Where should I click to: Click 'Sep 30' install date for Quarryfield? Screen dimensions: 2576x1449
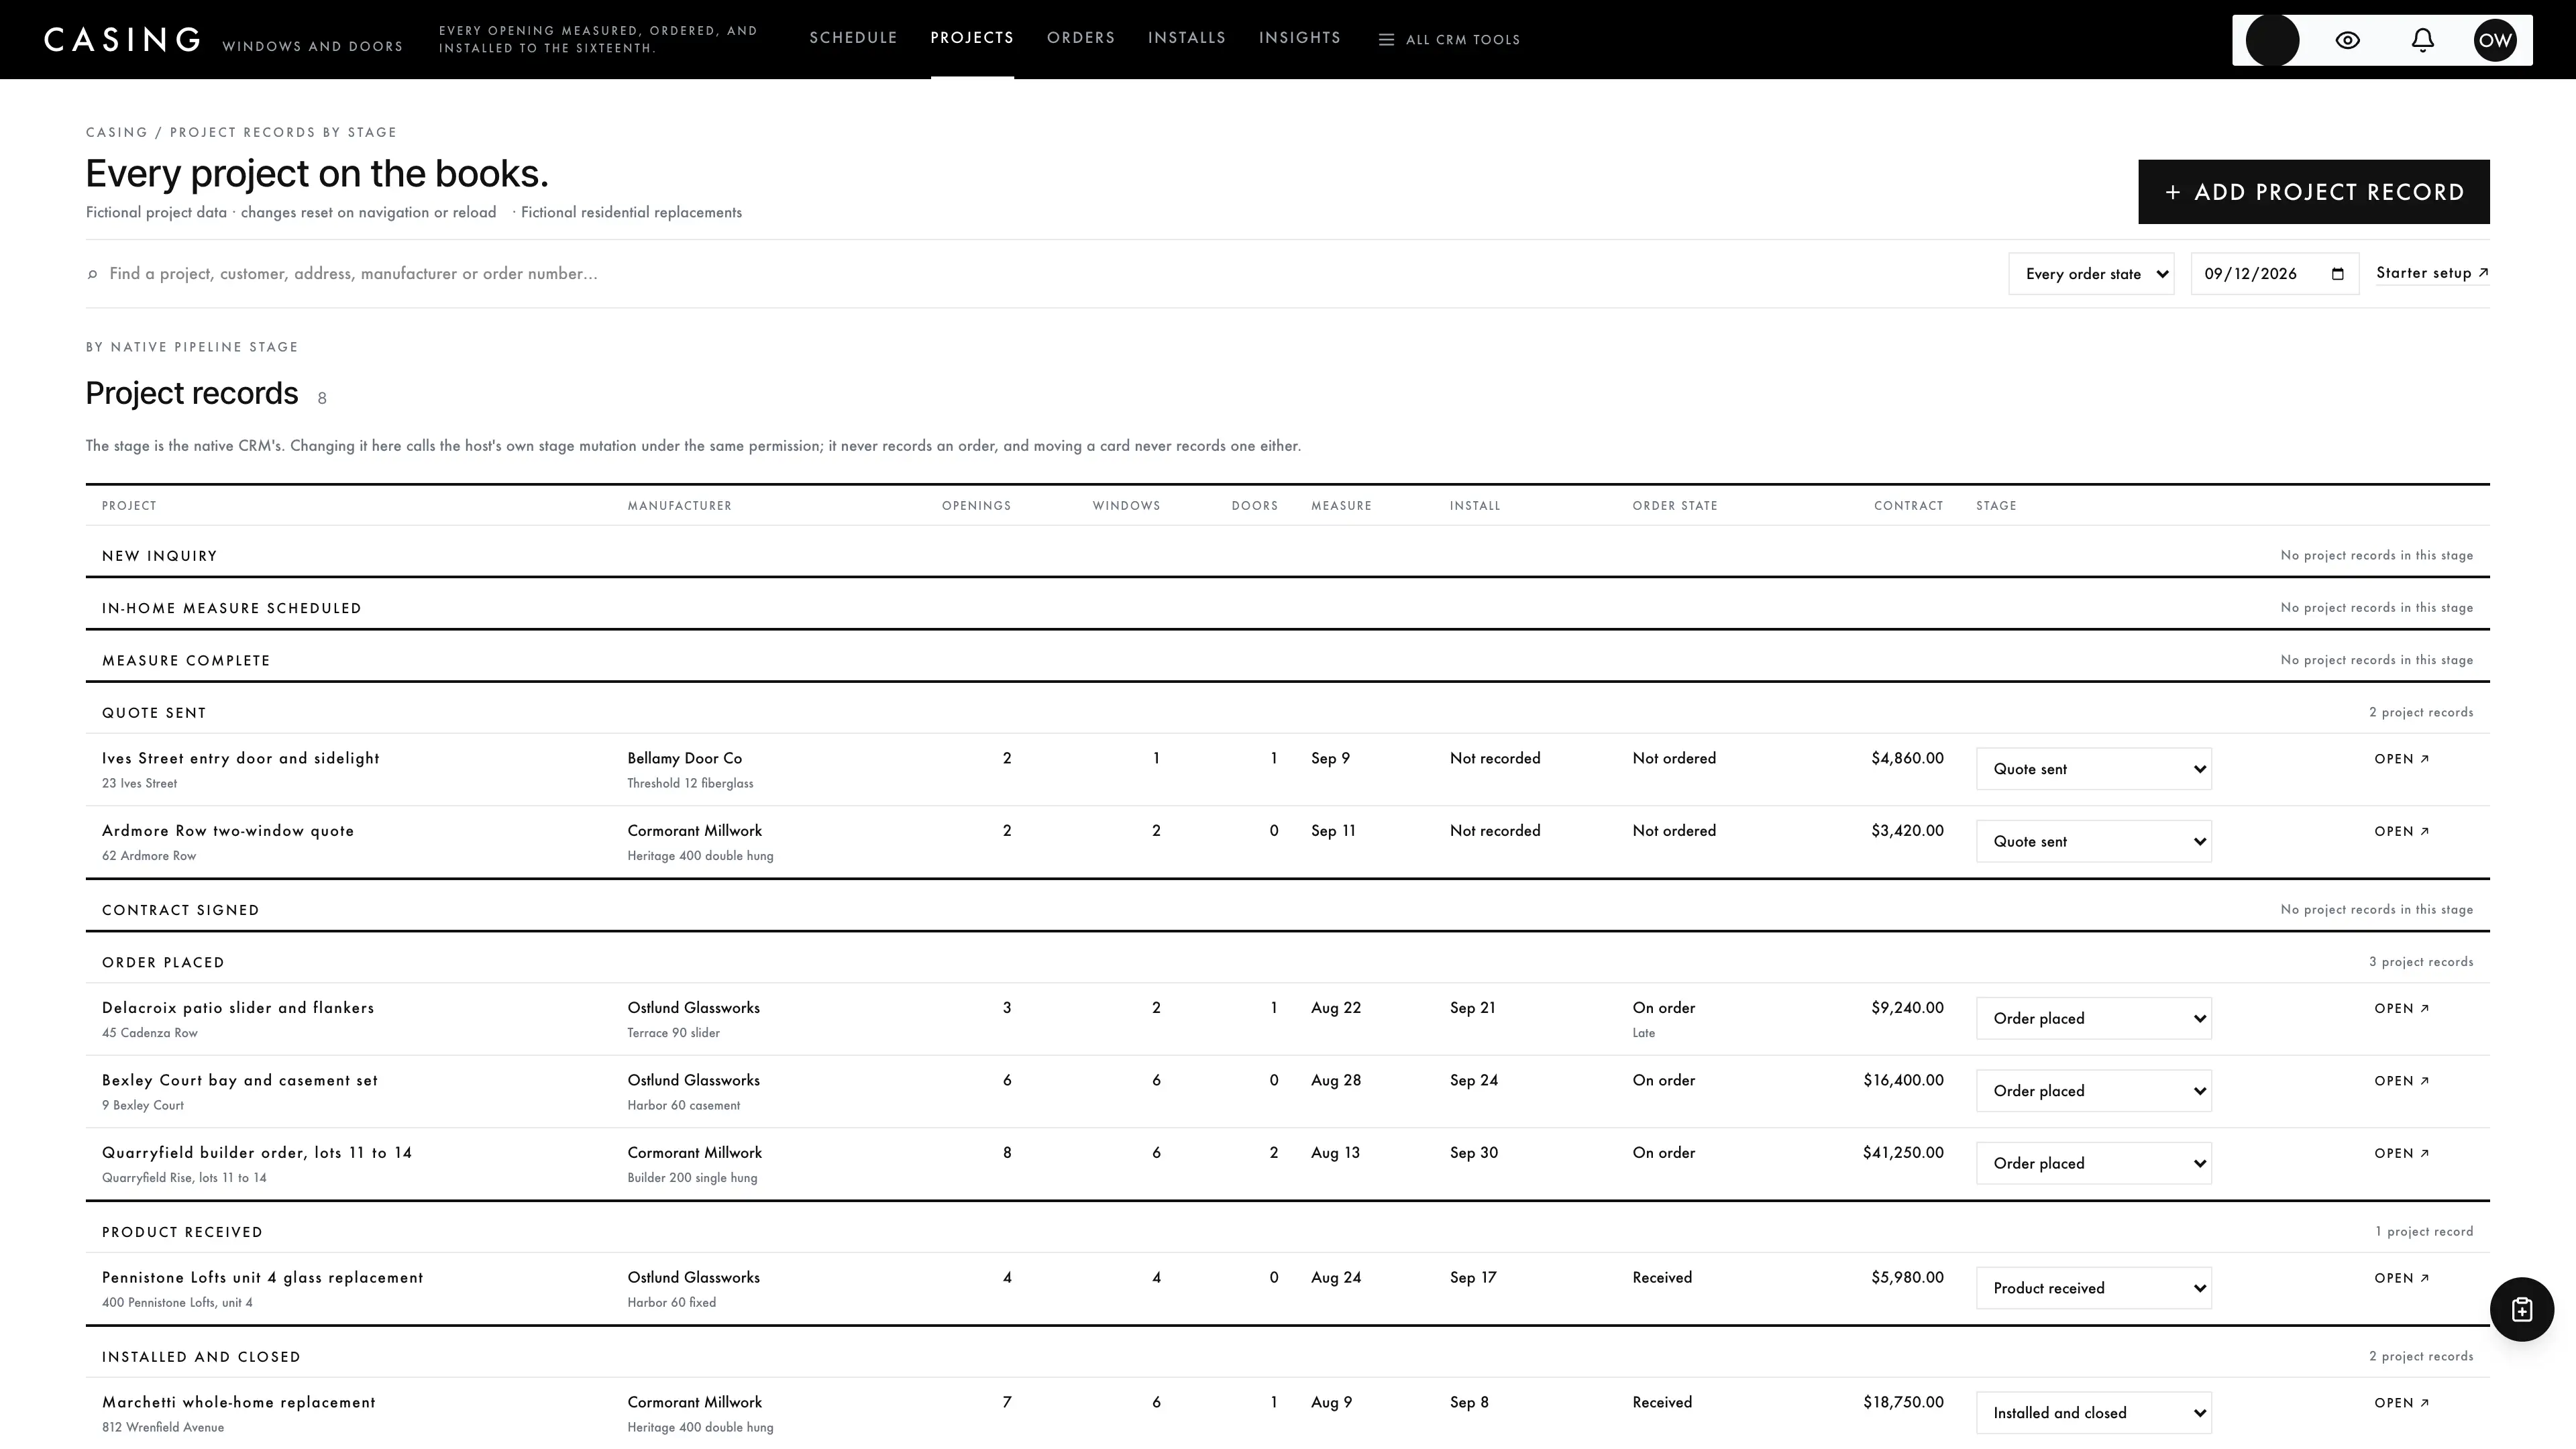(x=1473, y=1153)
